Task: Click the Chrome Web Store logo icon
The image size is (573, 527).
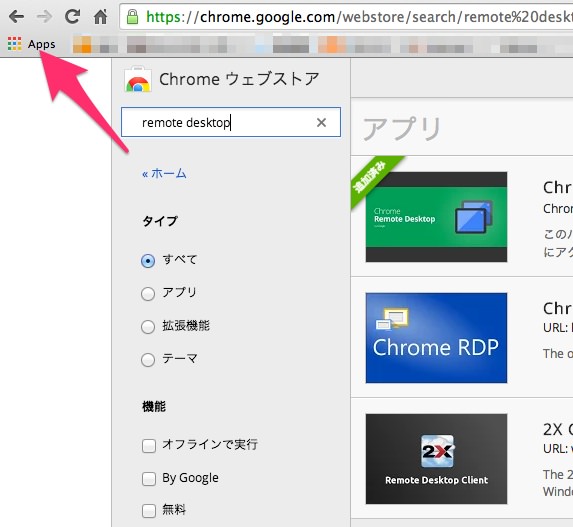Action: coord(137,79)
